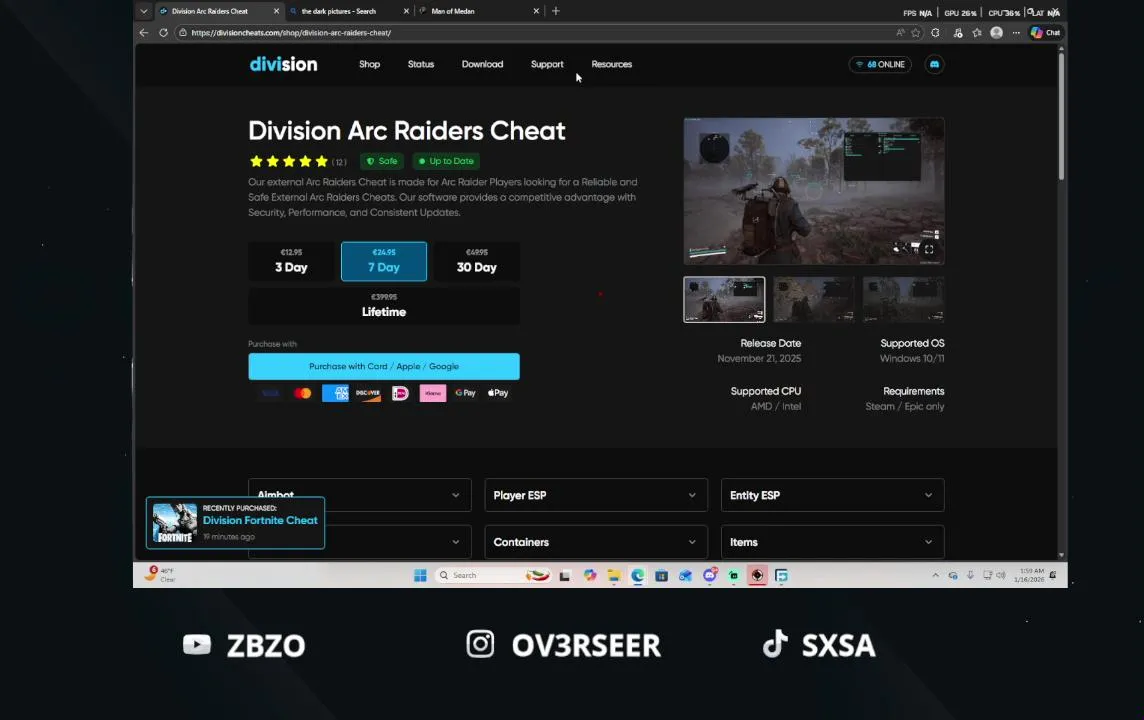Select the 30 Day plan option

tap(476, 261)
